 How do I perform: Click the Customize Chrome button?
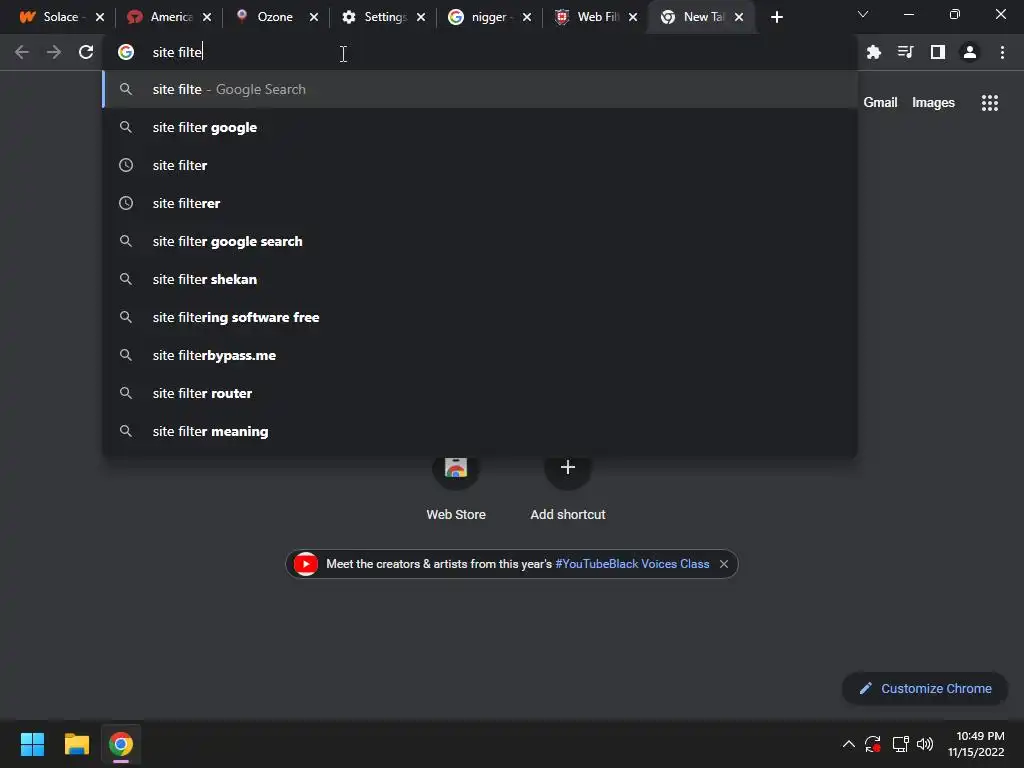(925, 688)
